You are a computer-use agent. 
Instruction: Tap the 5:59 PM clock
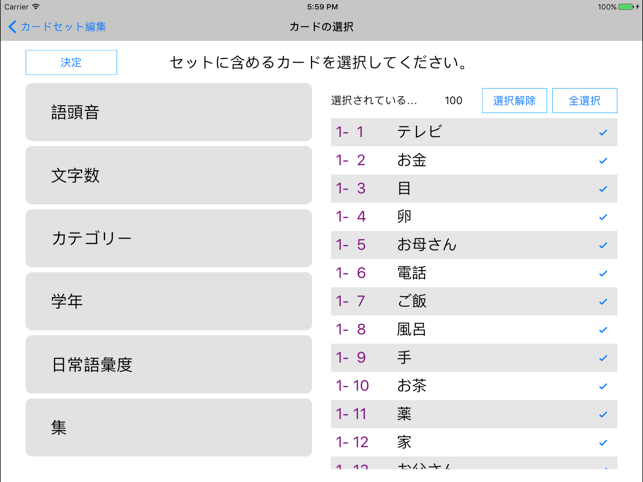pos(322,7)
